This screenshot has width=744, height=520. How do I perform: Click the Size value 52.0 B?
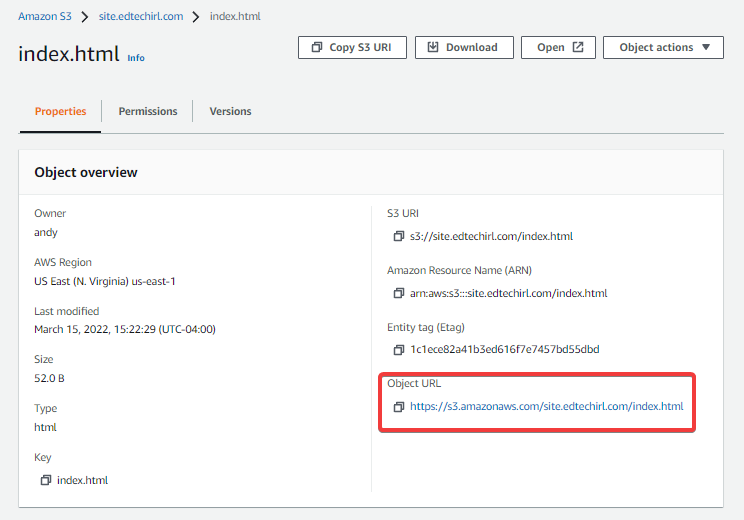(x=49, y=378)
